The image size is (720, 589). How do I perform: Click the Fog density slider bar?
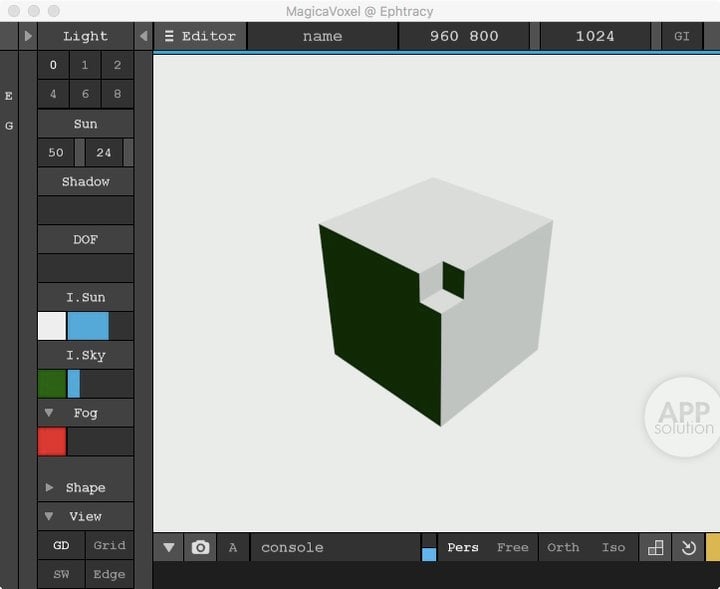click(x=100, y=442)
